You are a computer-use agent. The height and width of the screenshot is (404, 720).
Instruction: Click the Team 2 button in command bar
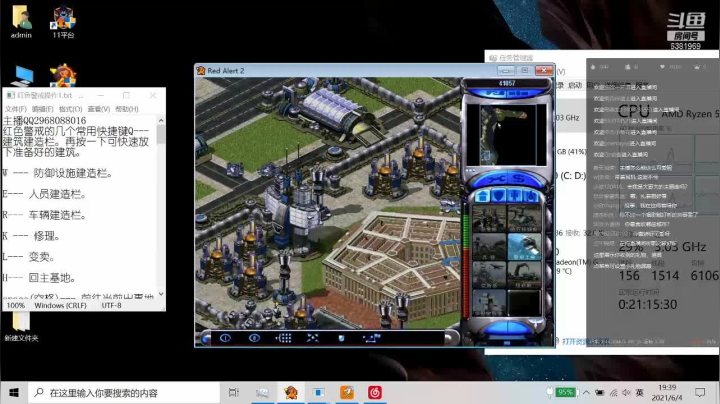tap(254, 338)
